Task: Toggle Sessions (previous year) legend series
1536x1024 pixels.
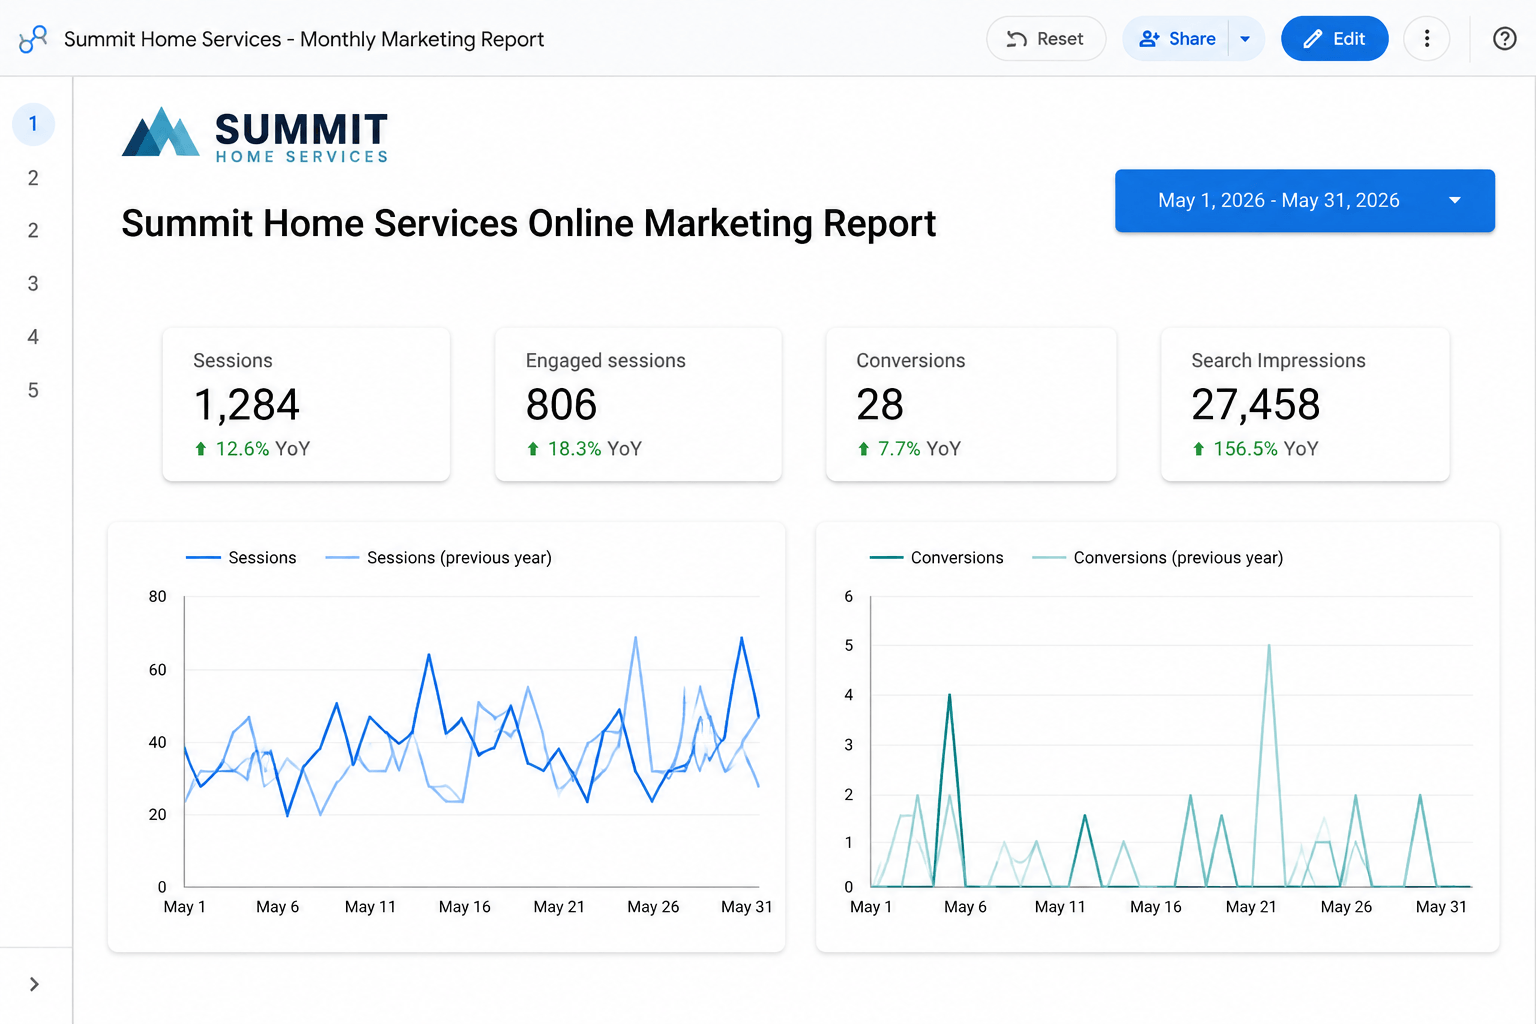Action: (438, 558)
